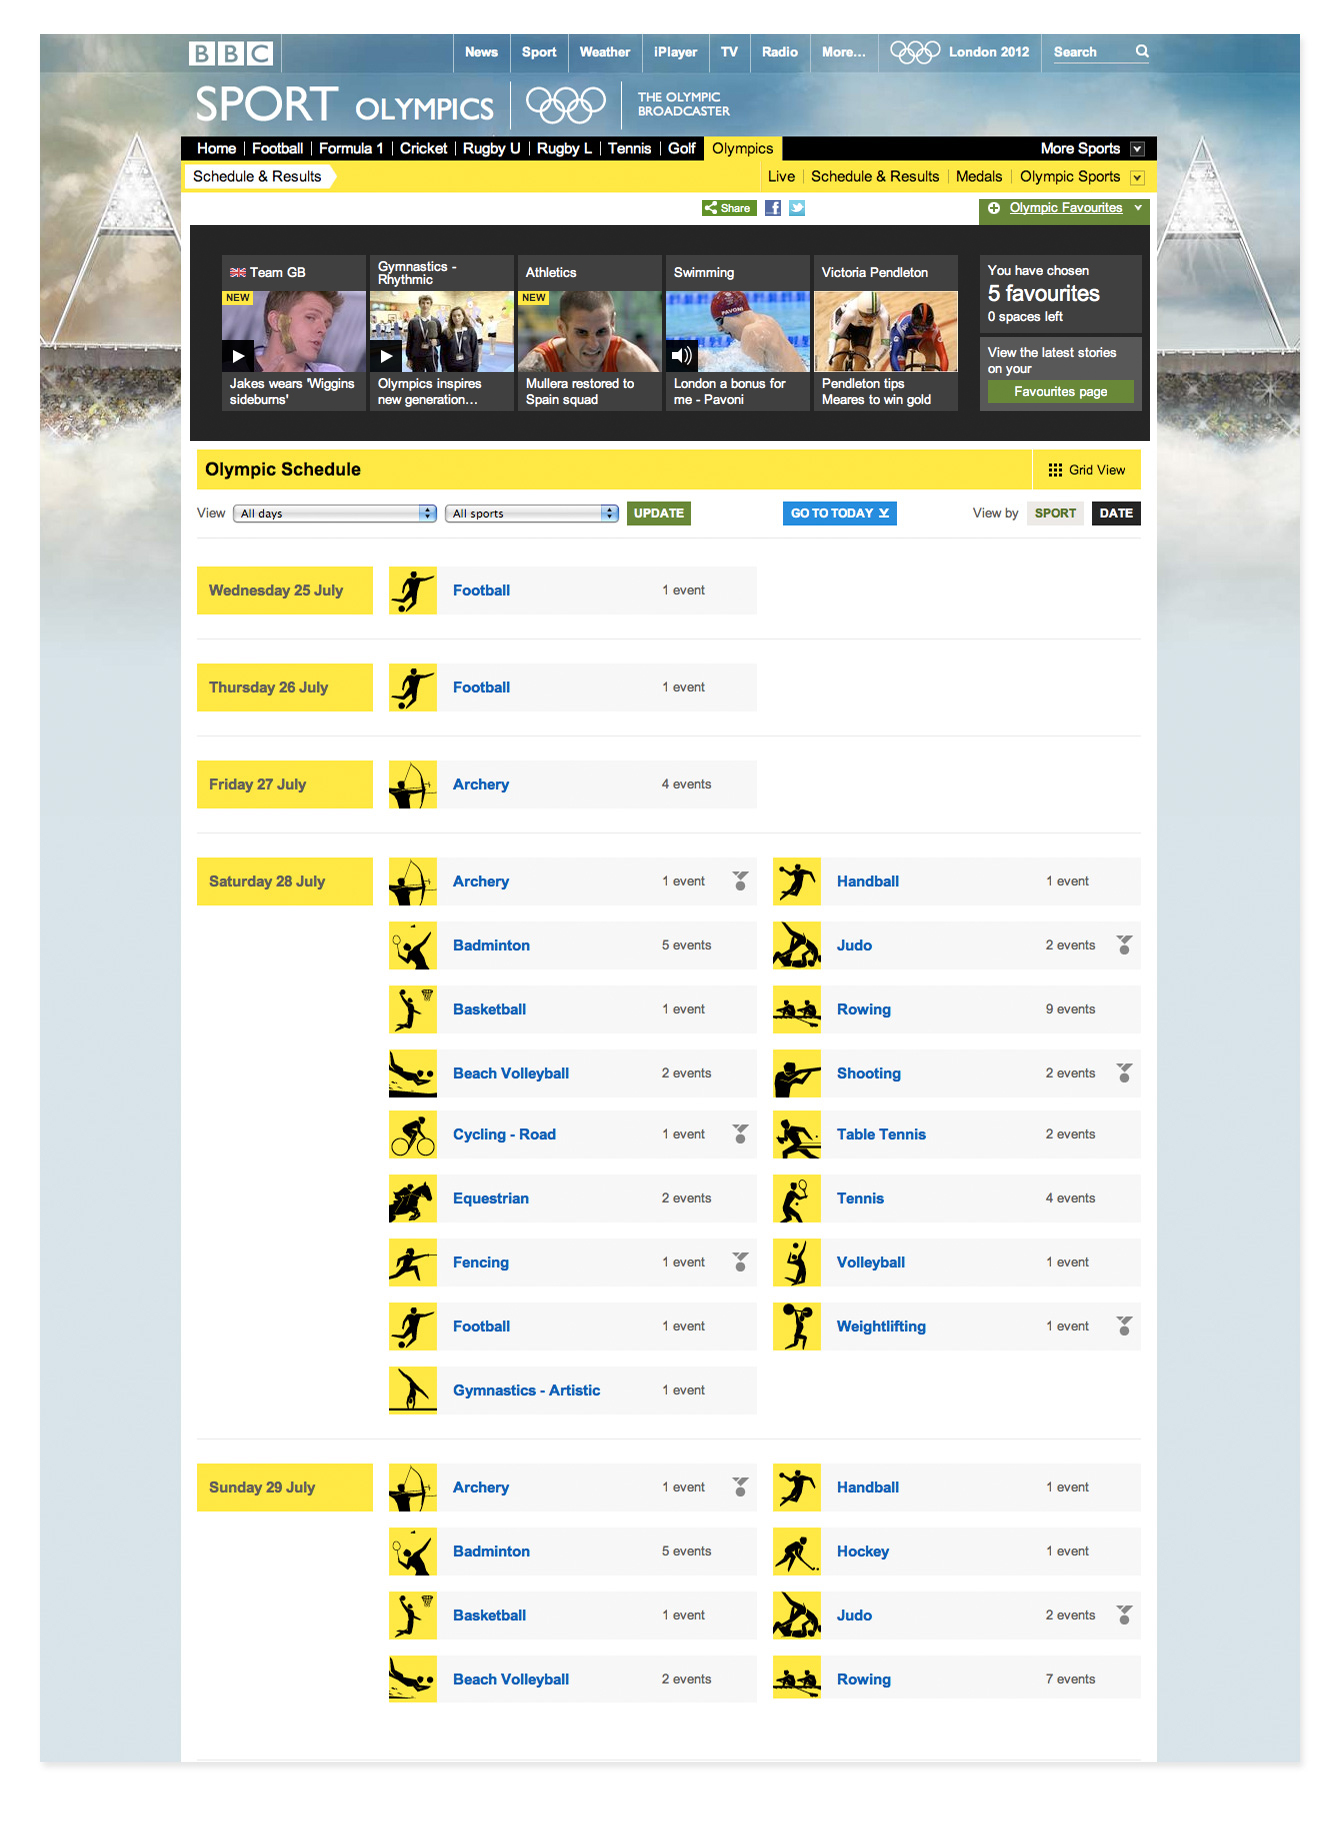Open Live in the yellow subnav

(781, 177)
